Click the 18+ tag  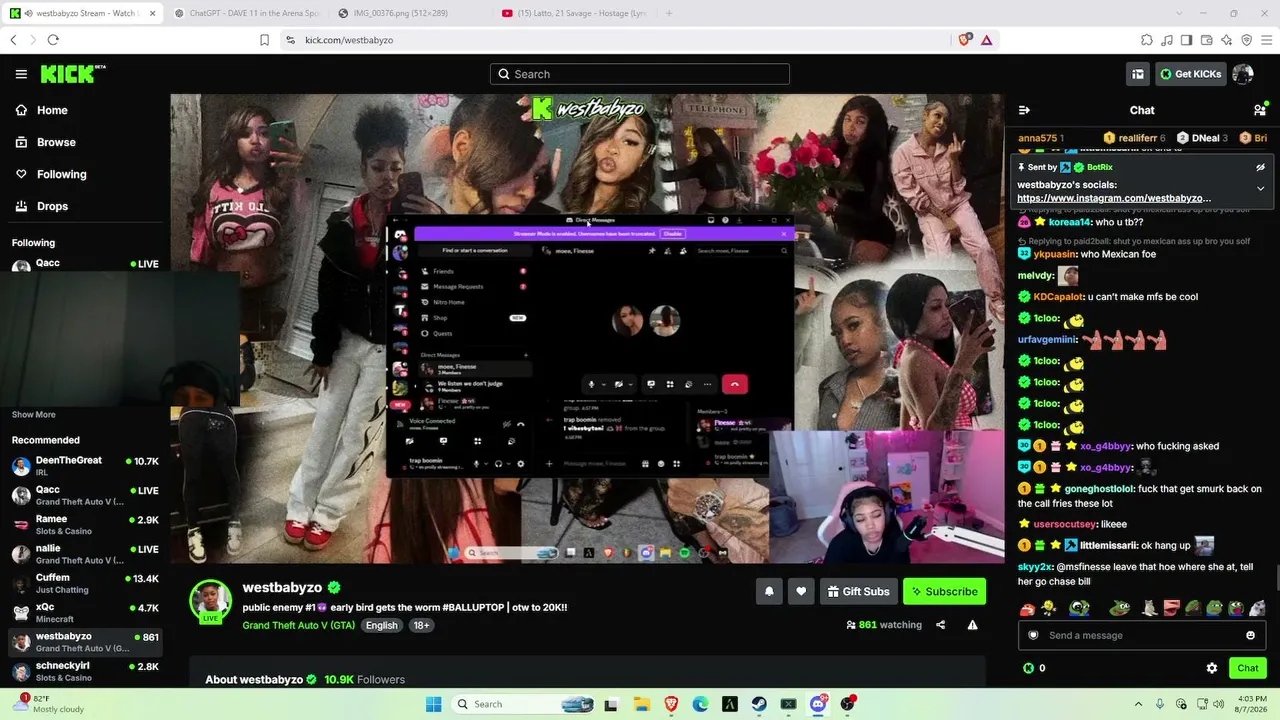pyautogui.click(x=421, y=625)
